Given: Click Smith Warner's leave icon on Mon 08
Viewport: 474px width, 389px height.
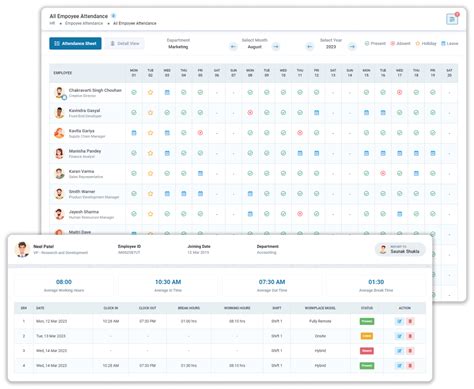Looking at the screenshot, I should click(x=250, y=193).
